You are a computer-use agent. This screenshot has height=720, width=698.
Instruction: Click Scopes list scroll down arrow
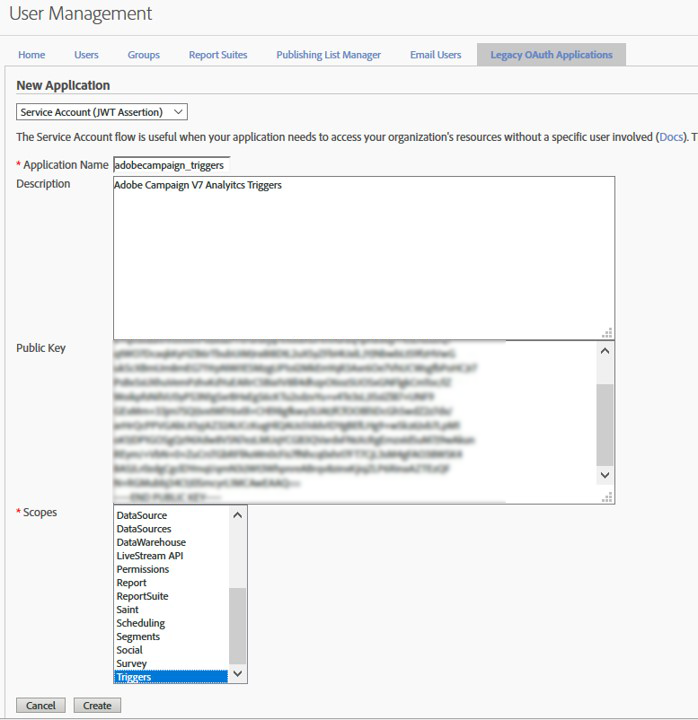pos(237,674)
